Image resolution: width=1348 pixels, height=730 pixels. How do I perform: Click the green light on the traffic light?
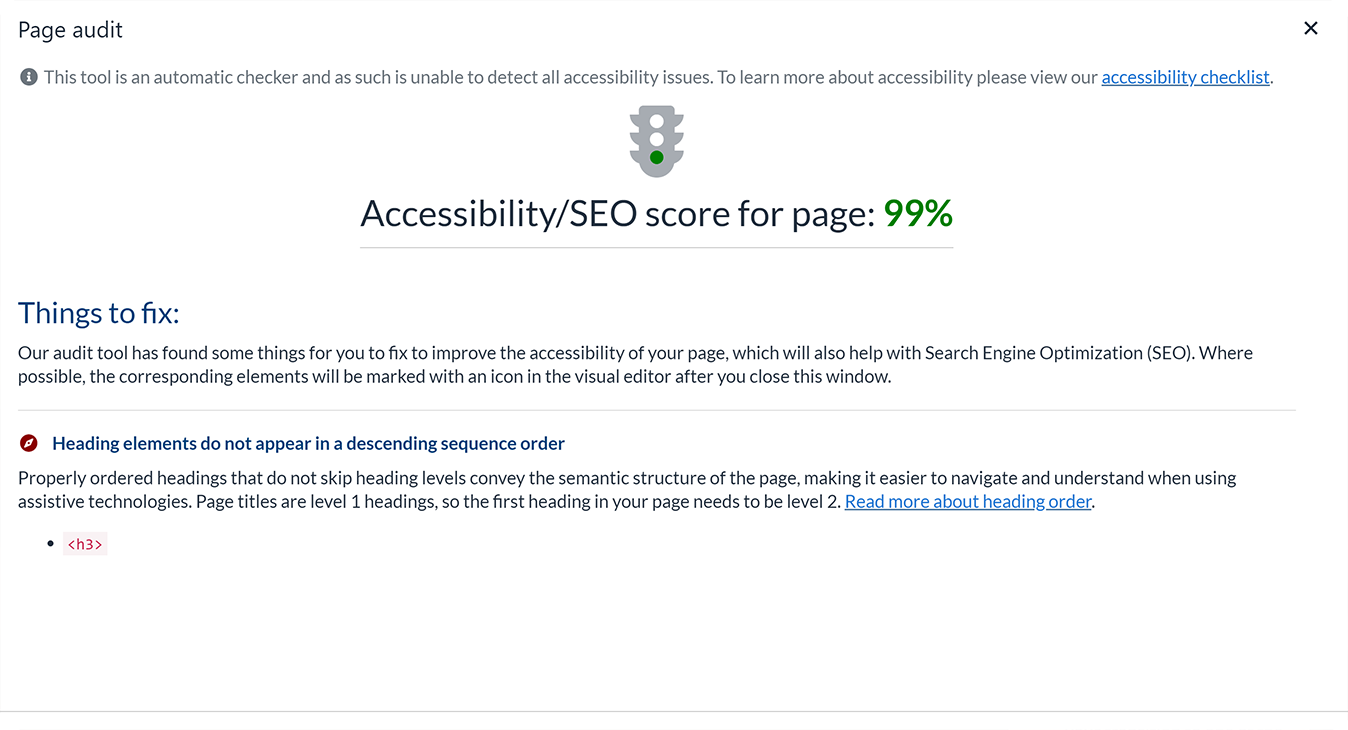pos(656,158)
